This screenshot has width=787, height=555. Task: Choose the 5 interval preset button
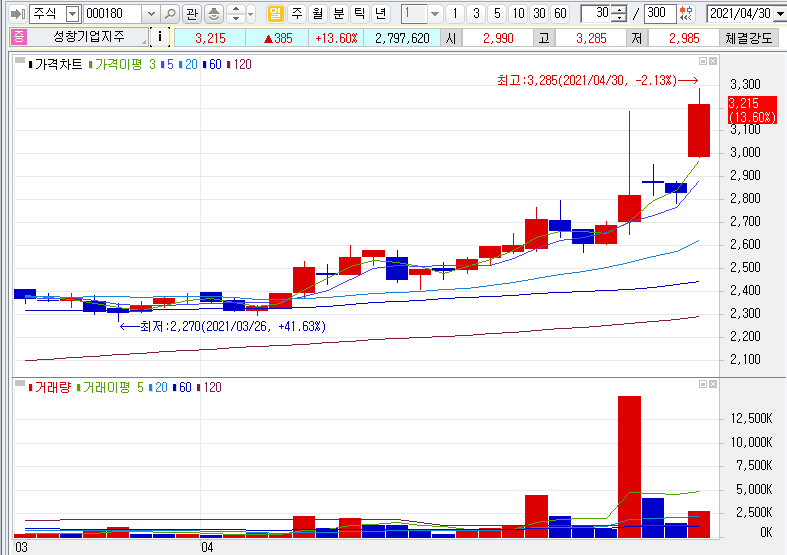[497, 14]
